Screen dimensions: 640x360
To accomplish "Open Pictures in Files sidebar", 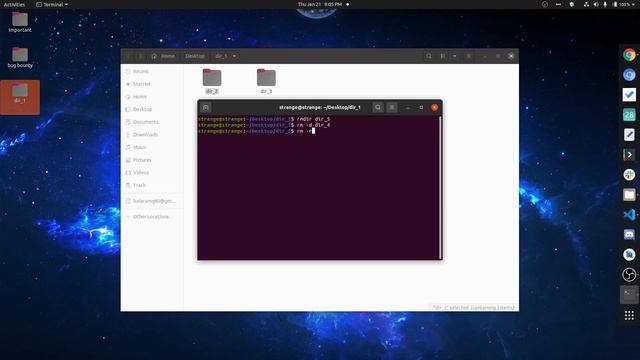I will coord(152,160).
